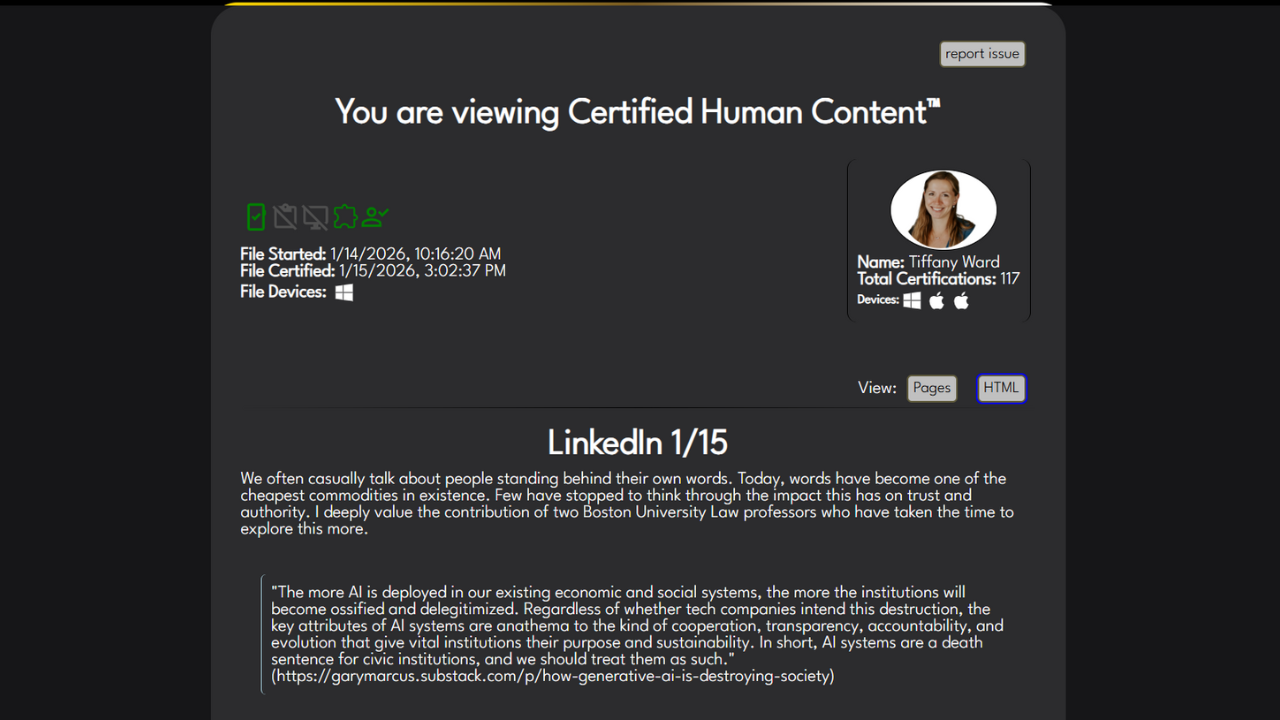Click the crossed-out clipboard icon
1280x720 pixels.
click(x=285, y=216)
